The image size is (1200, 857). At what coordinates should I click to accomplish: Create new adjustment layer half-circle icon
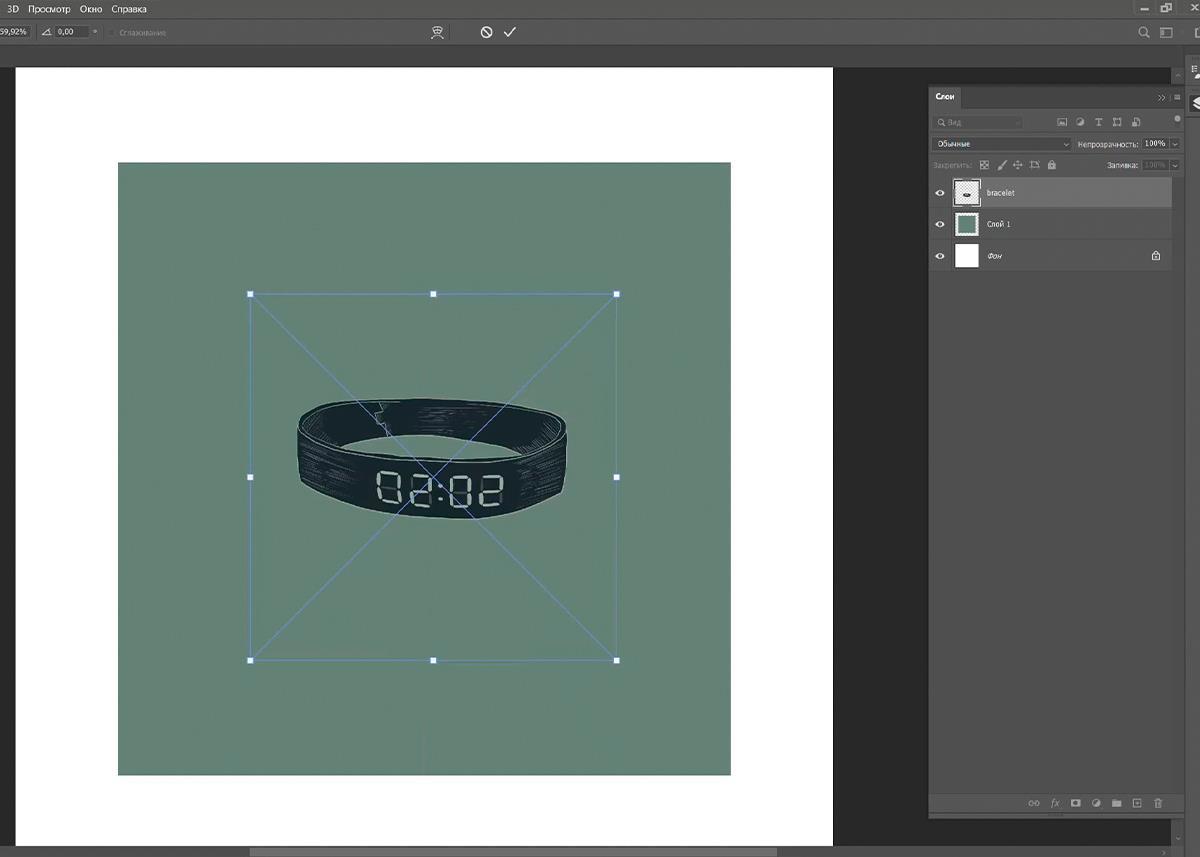(x=1096, y=803)
